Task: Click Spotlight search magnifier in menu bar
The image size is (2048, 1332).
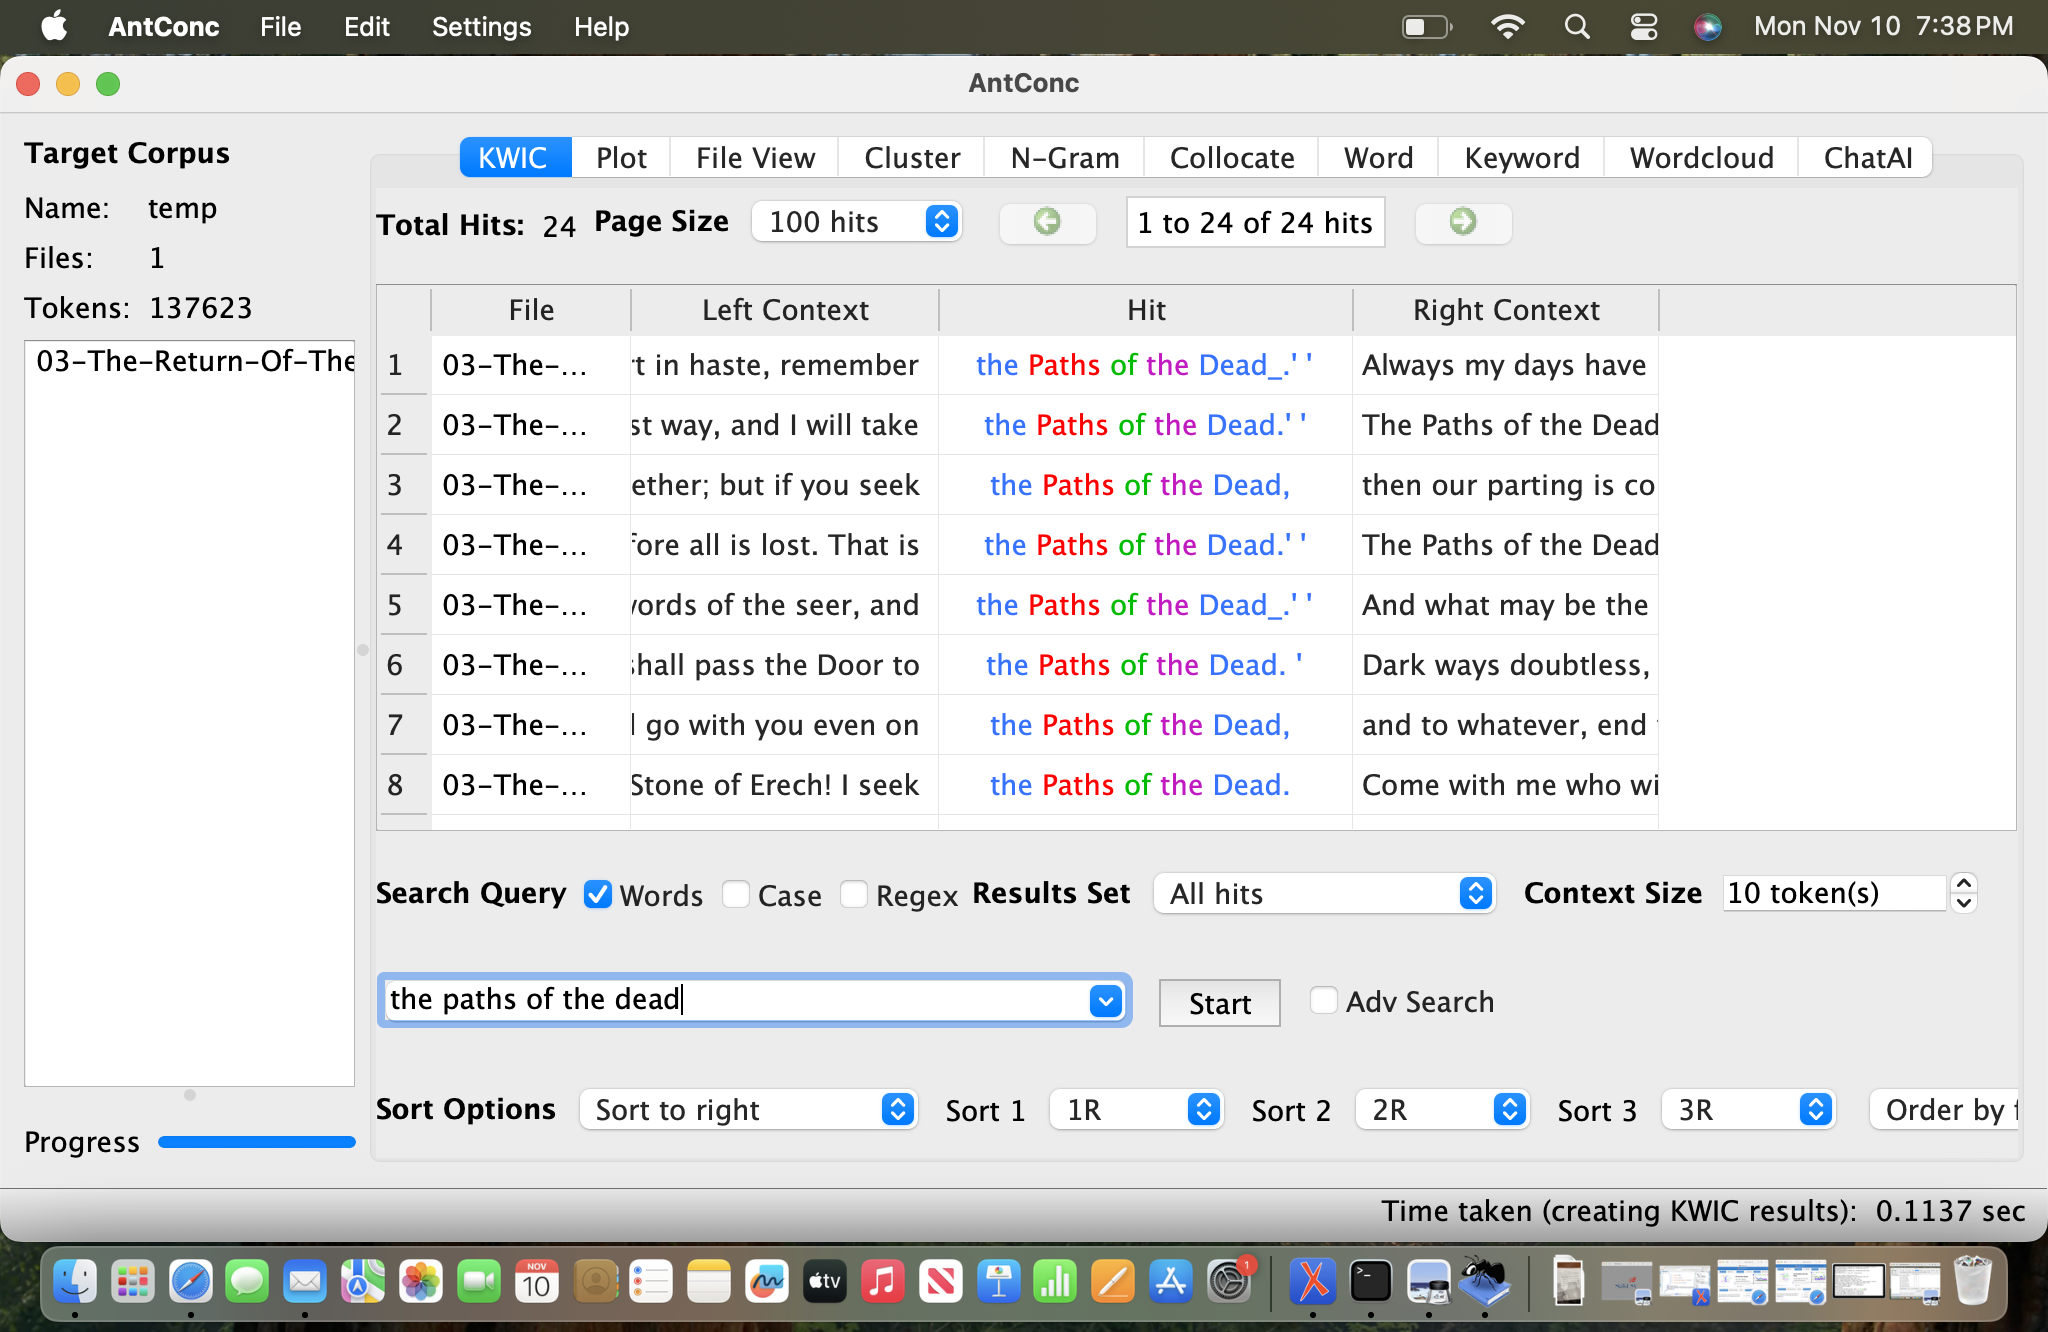Action: tap(1577, 27)
